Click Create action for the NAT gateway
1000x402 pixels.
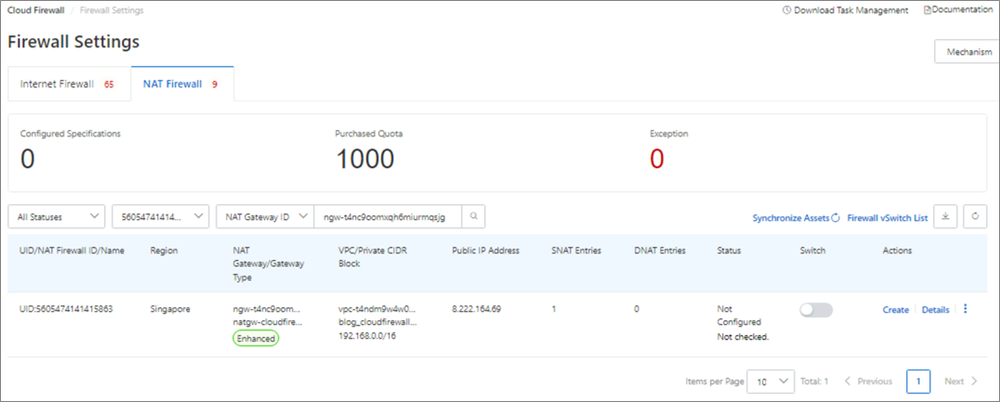[895, 309]
